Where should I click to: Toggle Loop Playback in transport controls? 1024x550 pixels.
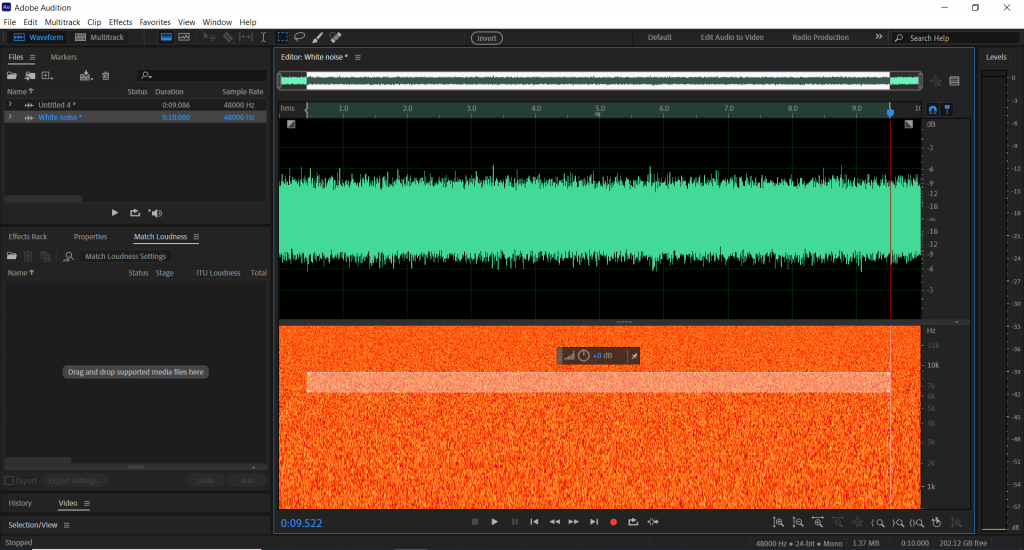(633, 522)
